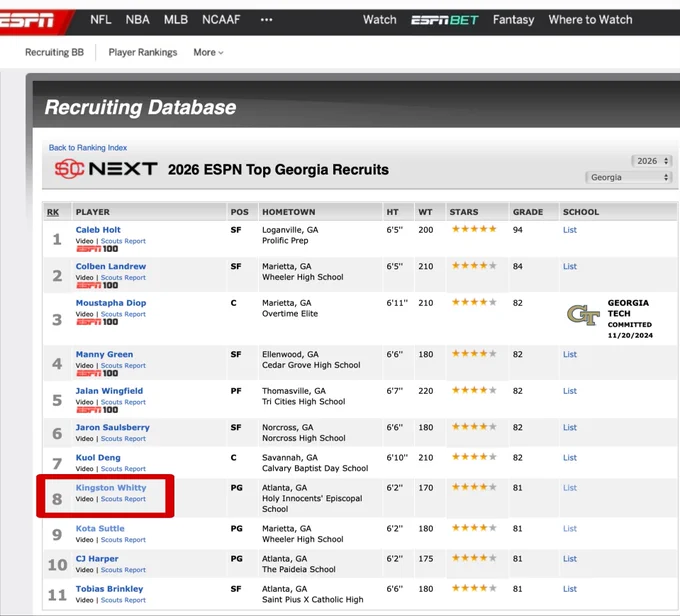Open NCAAF in the top navigation
680x616 pixels.
[x=221, y=20]
